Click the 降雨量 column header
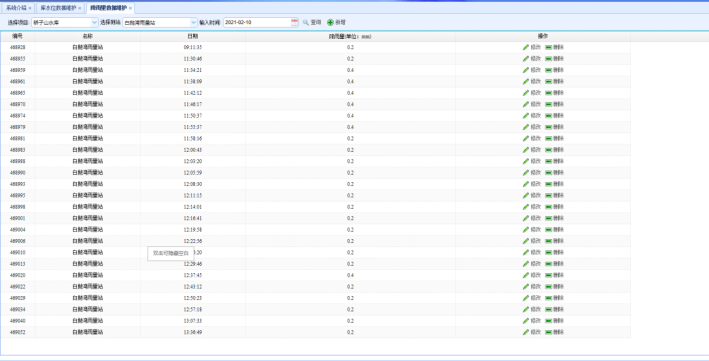 [x=350, y=36]
